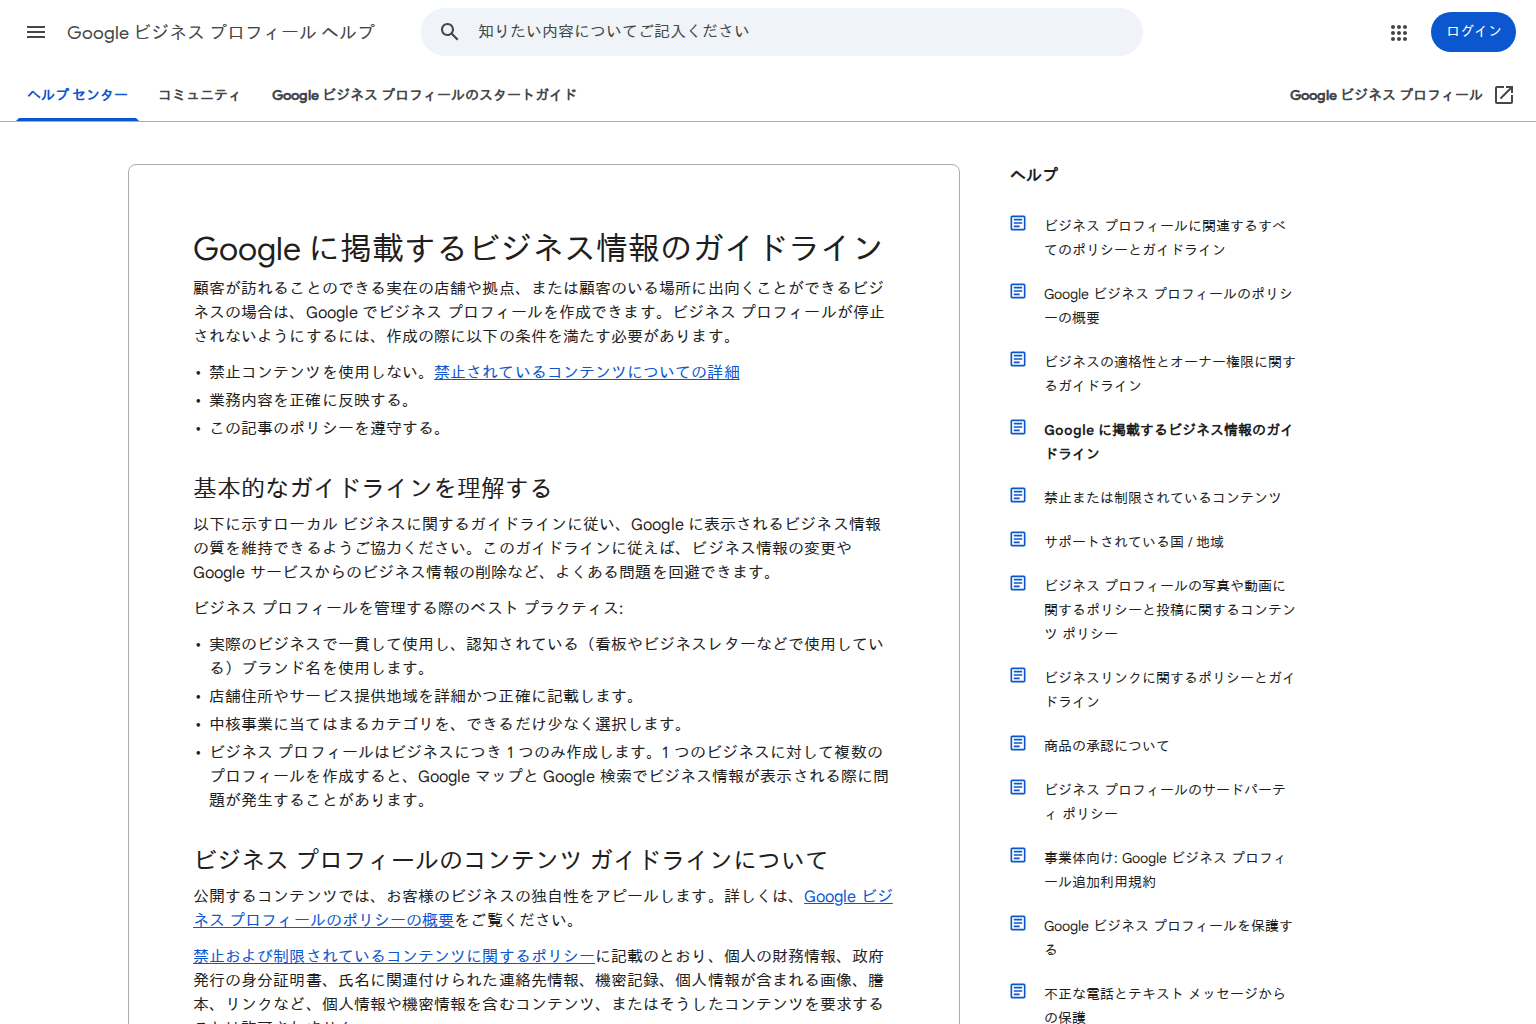Open the 禁止されているコンテンツについての詳細 link
Viewport: 1536px width, 1024px height.
pyautogui.click(x=587, y=372)
